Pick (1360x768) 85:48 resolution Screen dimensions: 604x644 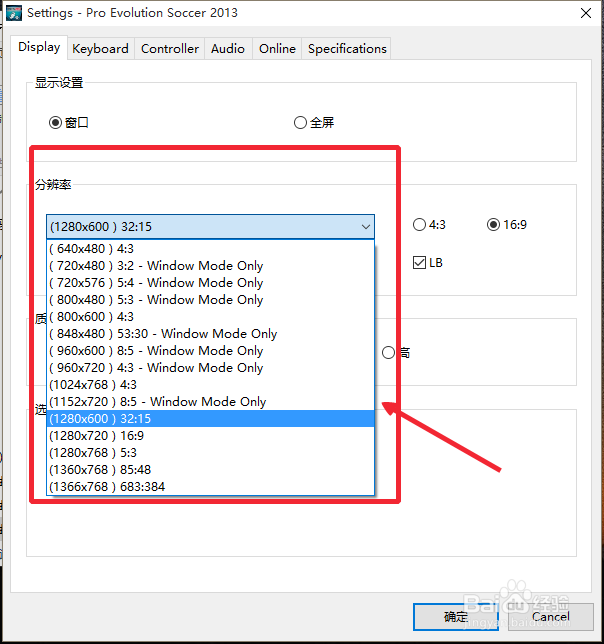[211, 469]
